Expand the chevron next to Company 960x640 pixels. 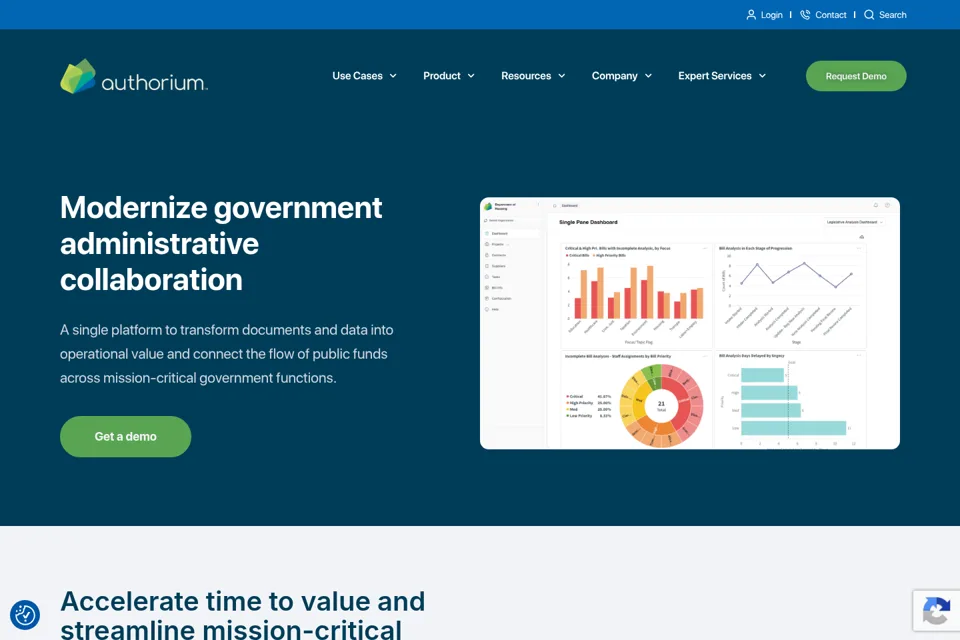coord(648,76)
